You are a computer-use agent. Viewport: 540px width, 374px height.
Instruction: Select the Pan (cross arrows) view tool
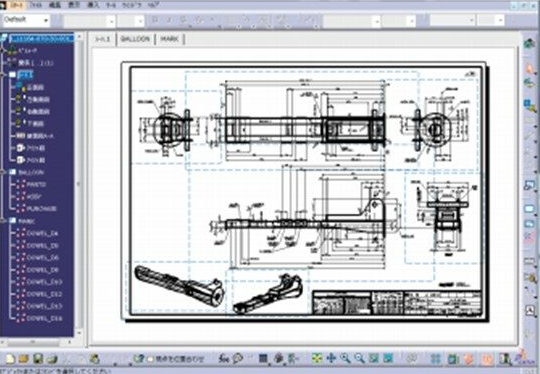(331, 358)
